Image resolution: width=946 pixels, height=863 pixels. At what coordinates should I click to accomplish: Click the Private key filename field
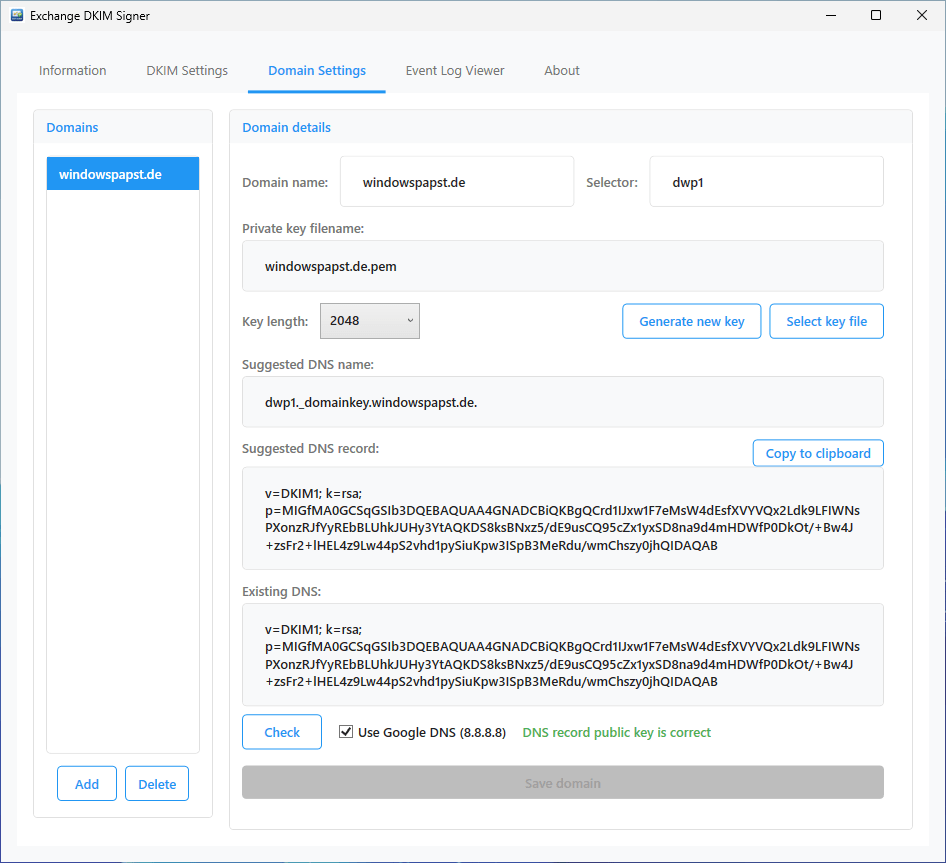click(x=562, y=266)
